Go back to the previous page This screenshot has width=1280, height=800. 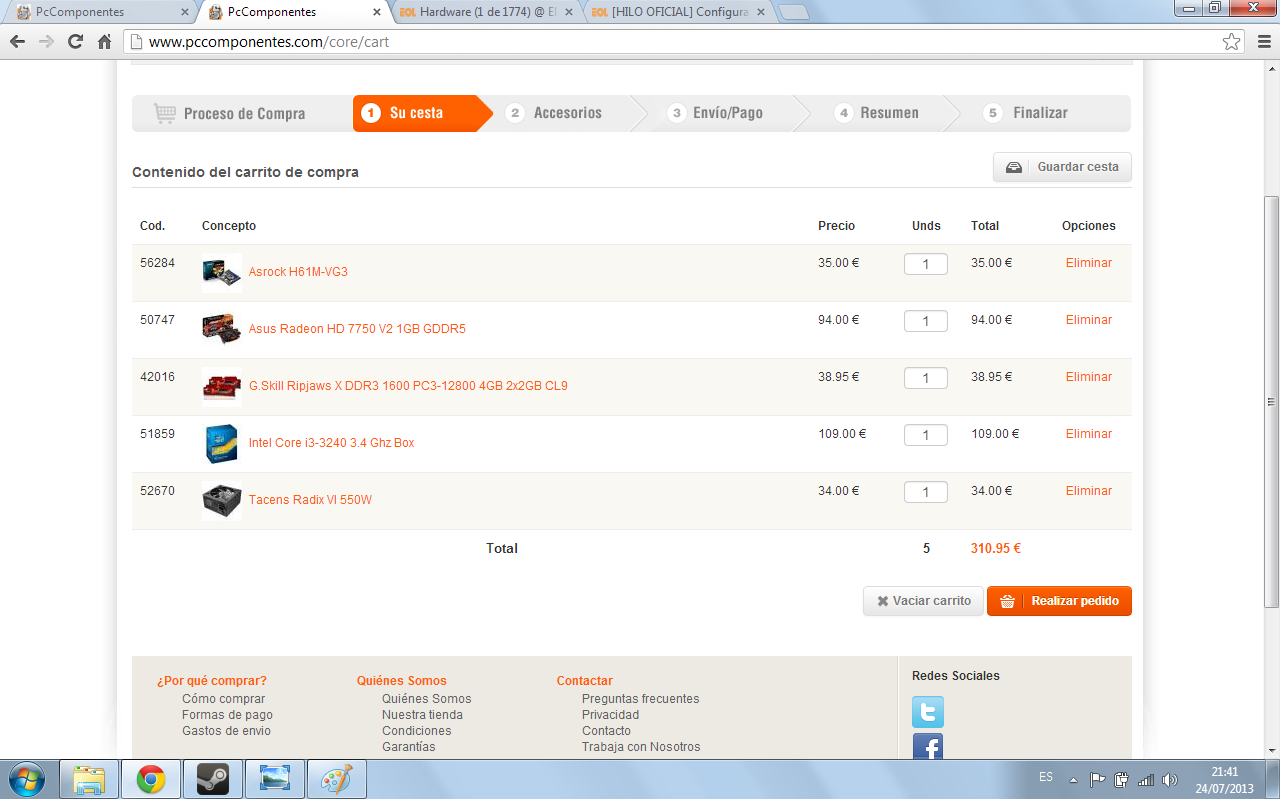[17, 42]
